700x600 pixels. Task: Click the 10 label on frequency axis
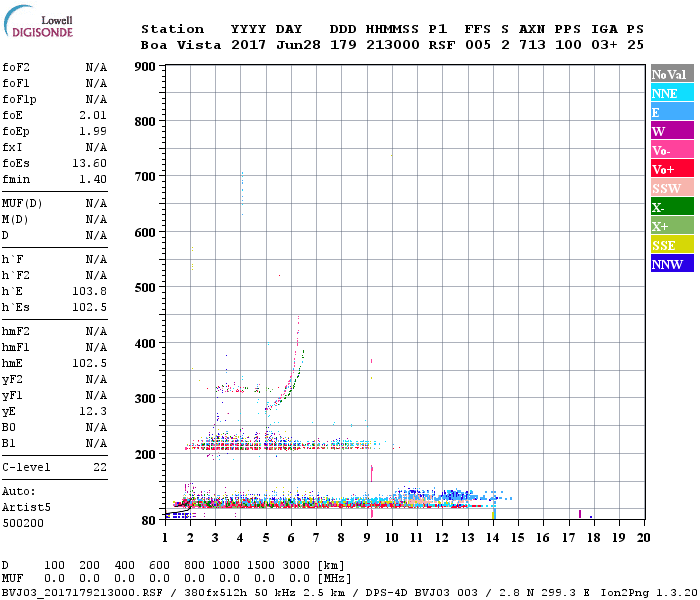tap(392, 538)
